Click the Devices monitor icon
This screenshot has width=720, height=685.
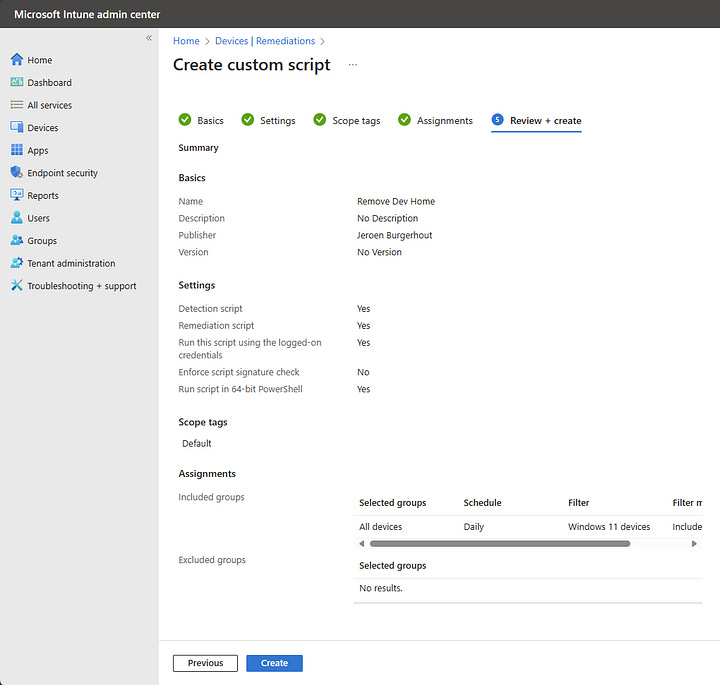tap(17, 127)
